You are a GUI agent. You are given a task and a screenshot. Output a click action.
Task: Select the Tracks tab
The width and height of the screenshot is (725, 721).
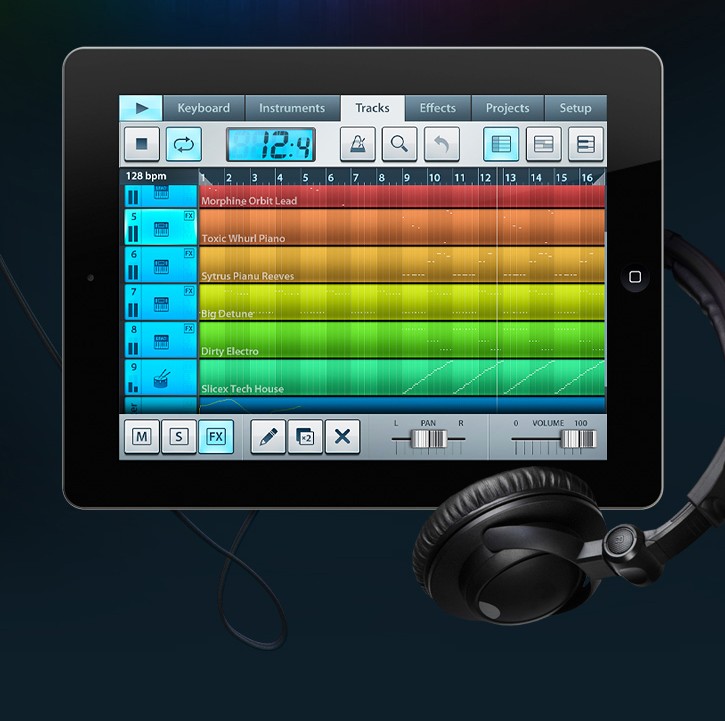click(372, 108)
